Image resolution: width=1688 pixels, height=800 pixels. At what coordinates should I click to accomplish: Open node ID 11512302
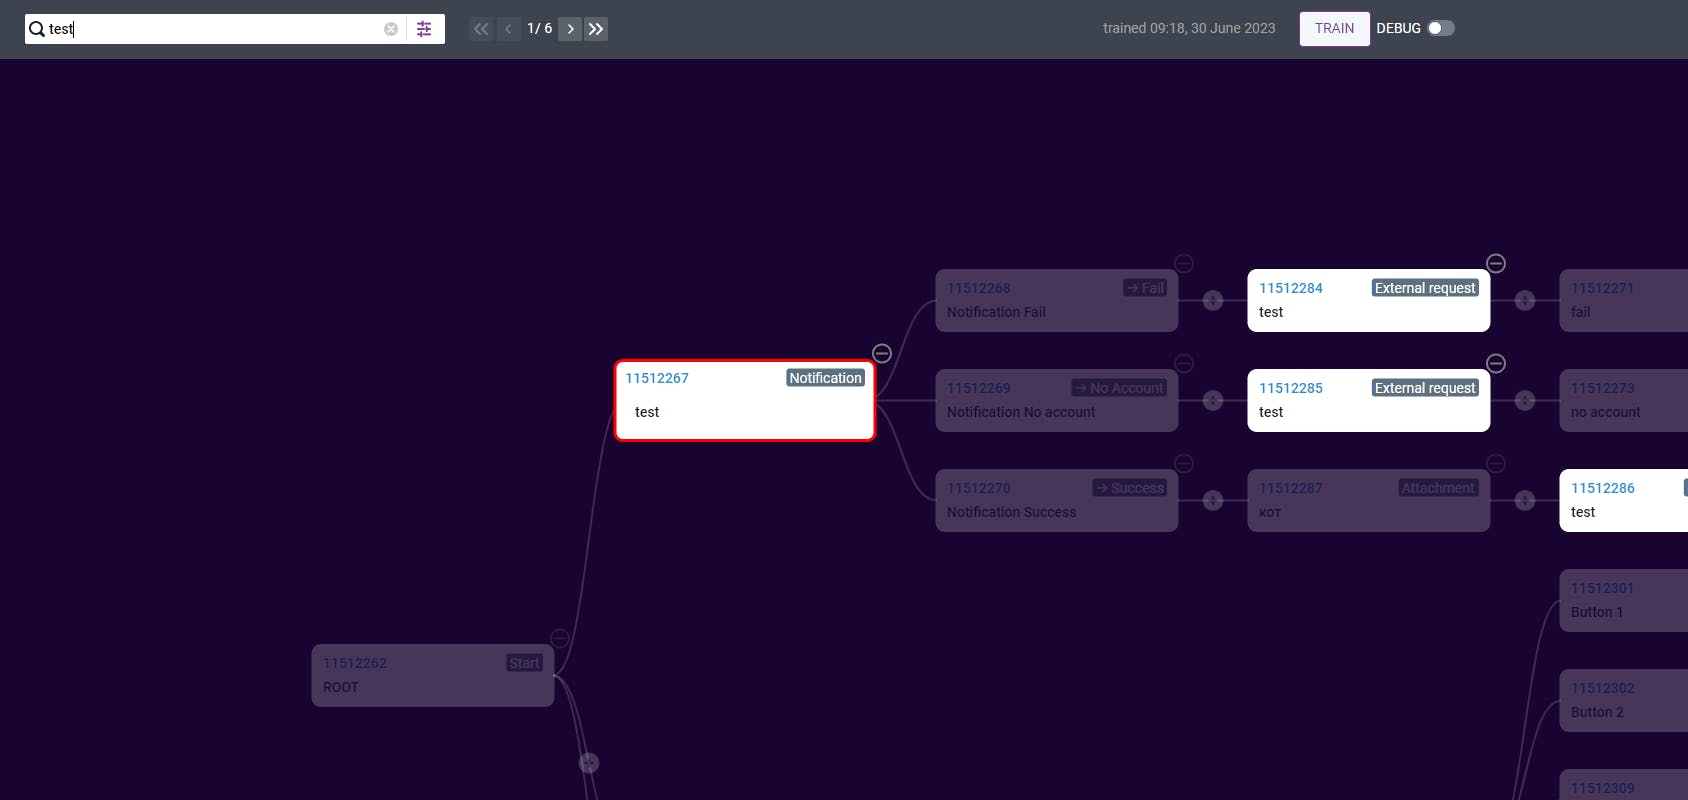point(1603,688)
